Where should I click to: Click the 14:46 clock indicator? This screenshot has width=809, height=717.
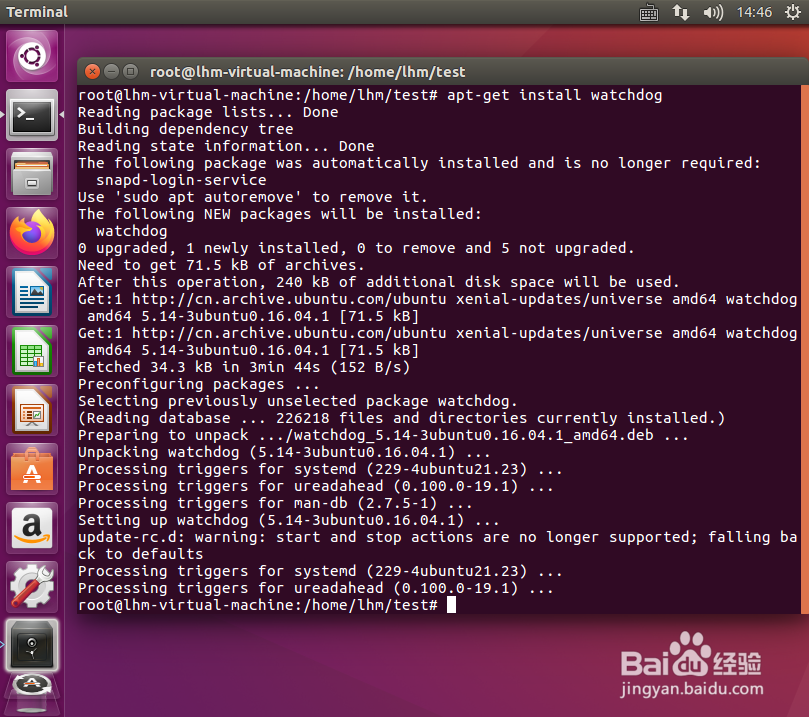tap(754, 12)
